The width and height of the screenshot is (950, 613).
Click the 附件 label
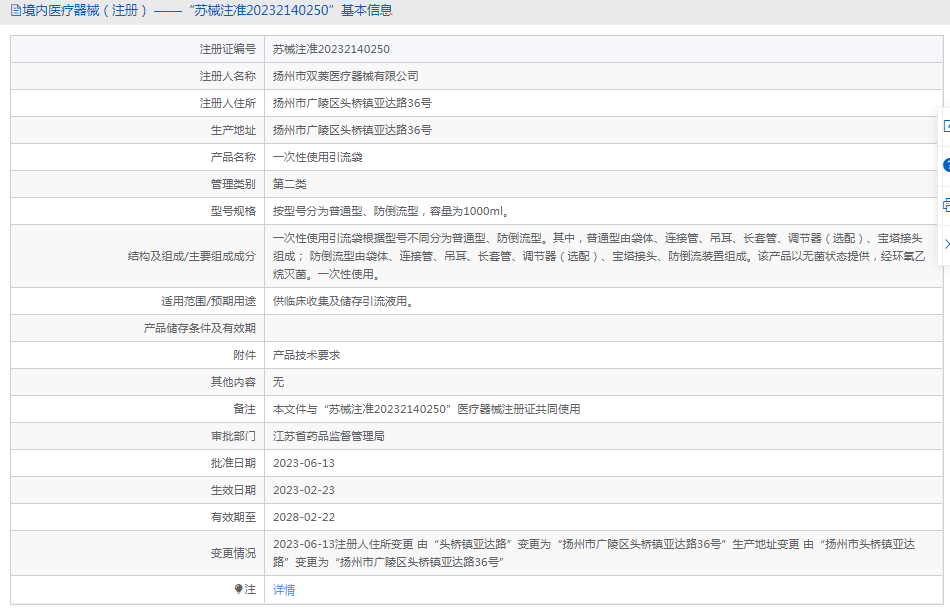245,356
